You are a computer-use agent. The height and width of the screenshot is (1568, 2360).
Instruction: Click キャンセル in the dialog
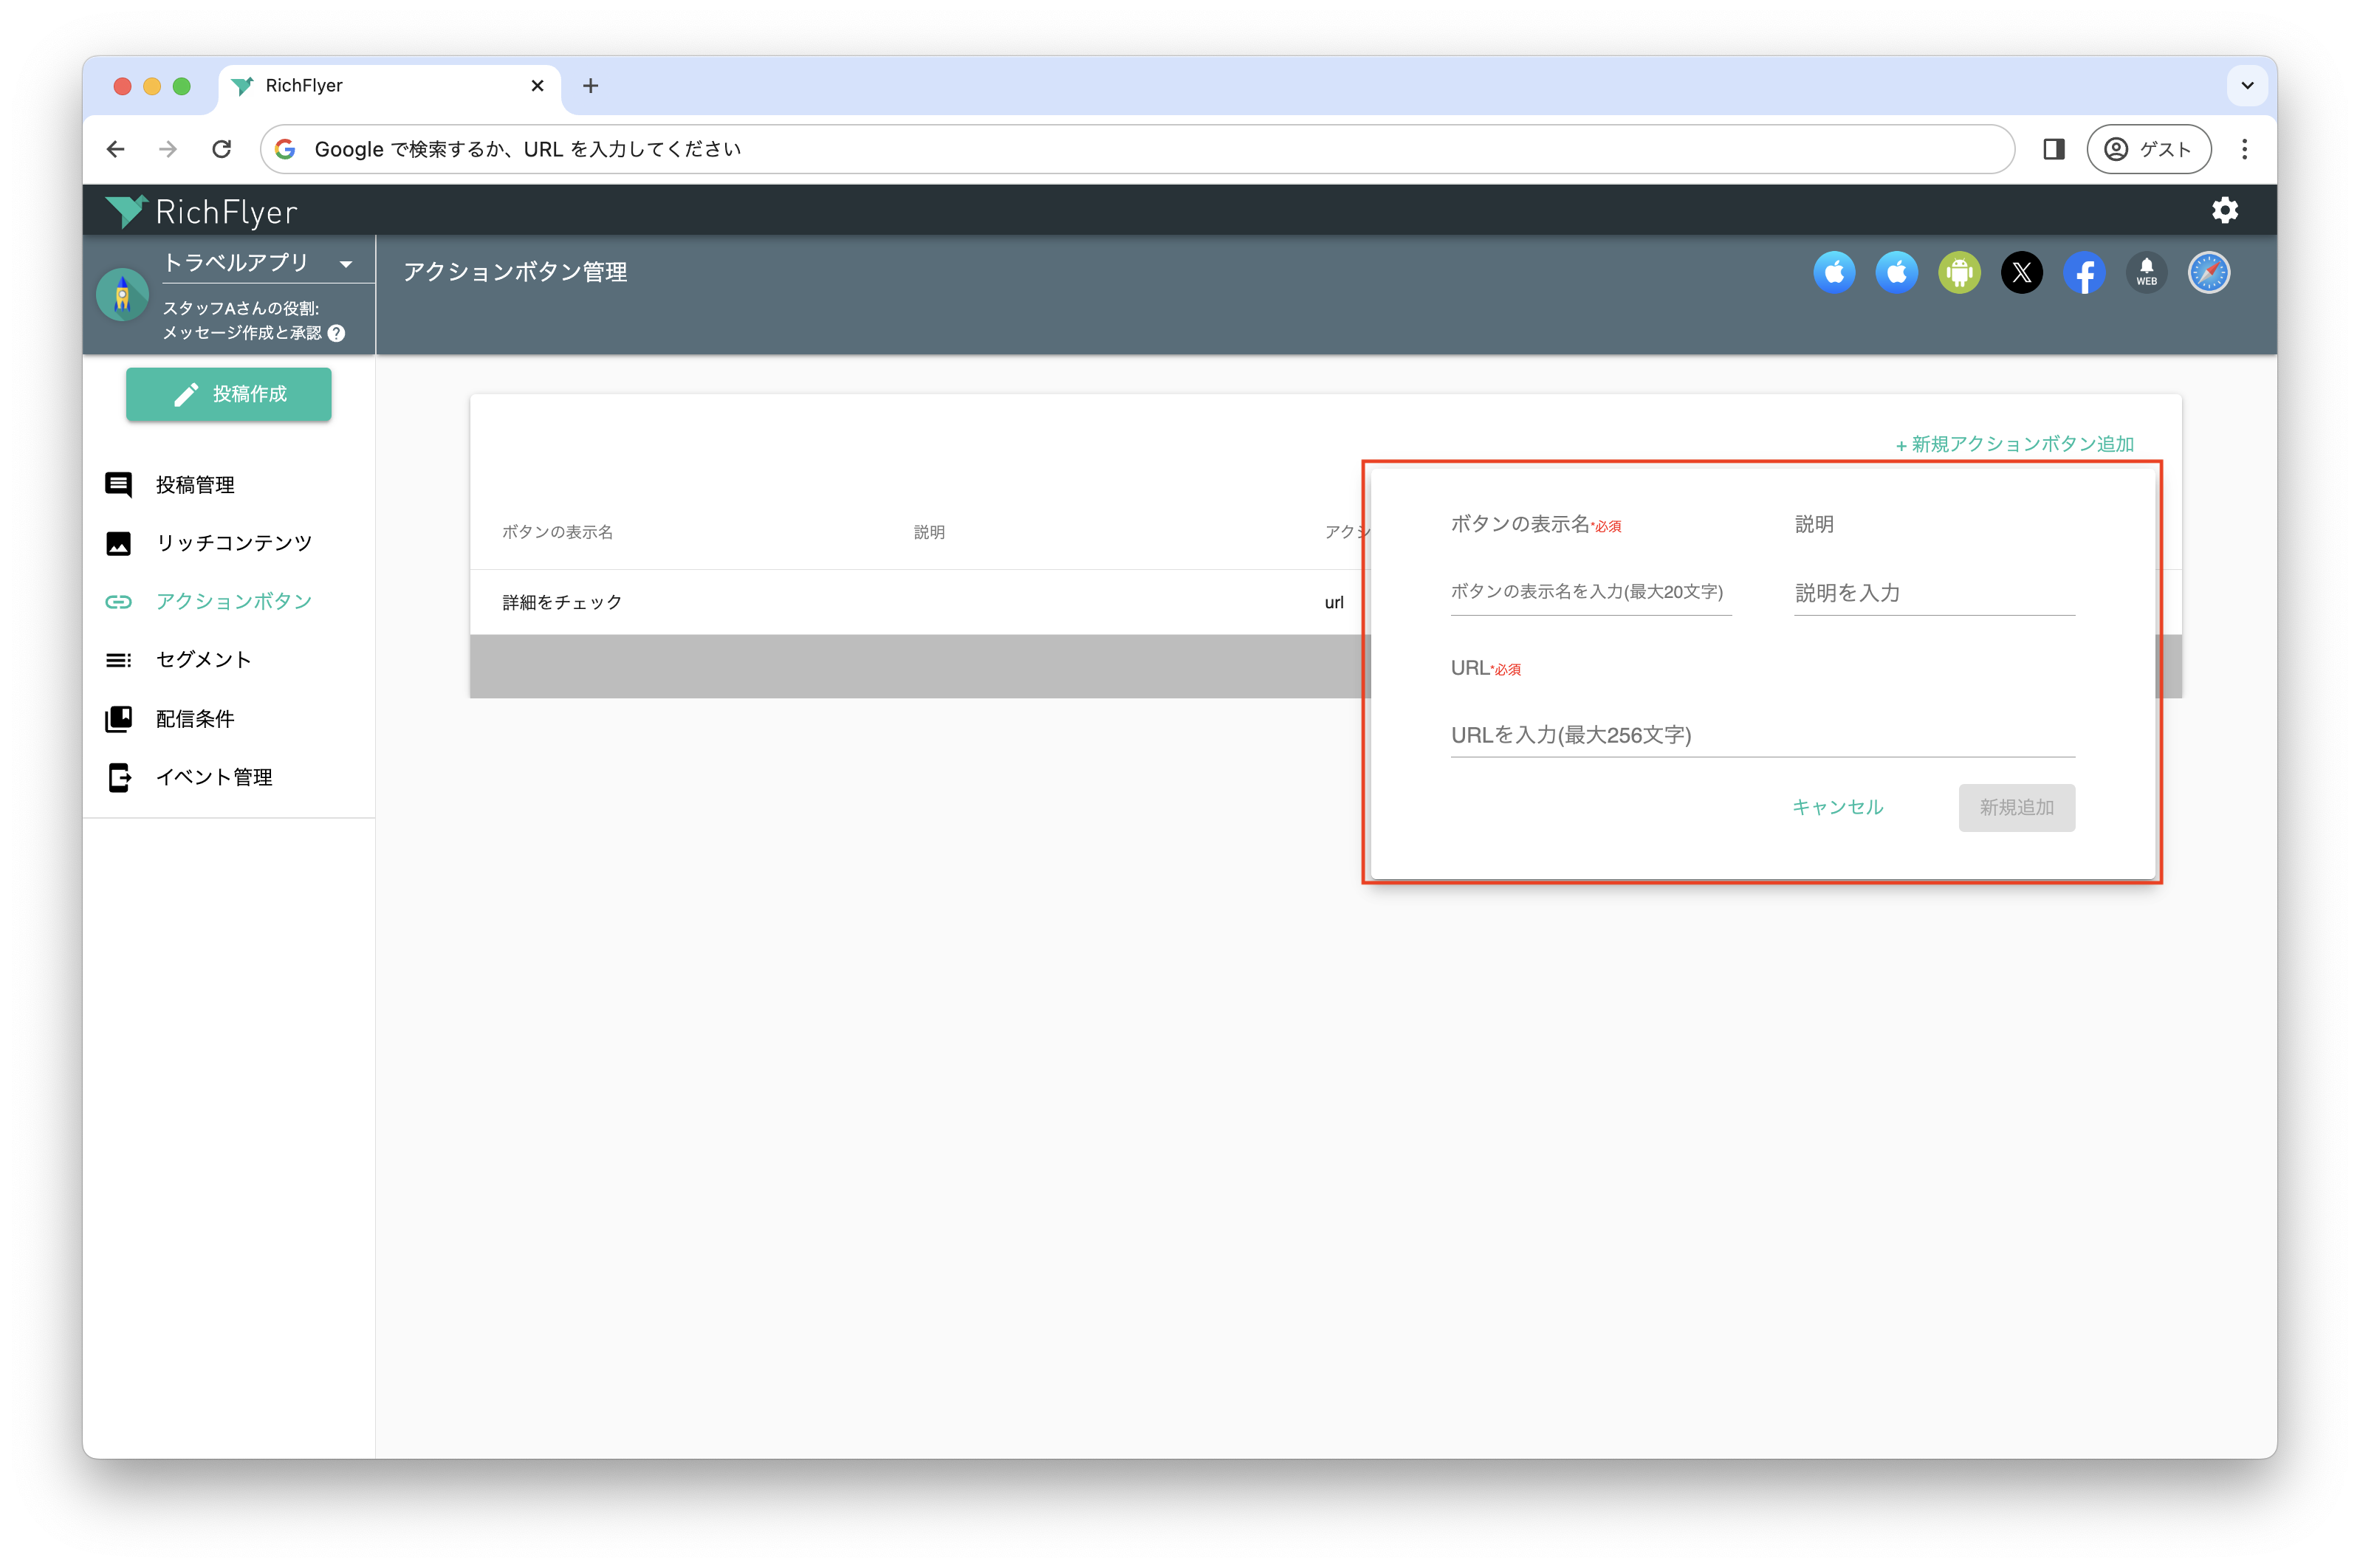pyautogui.click(x=1837, y=807)
